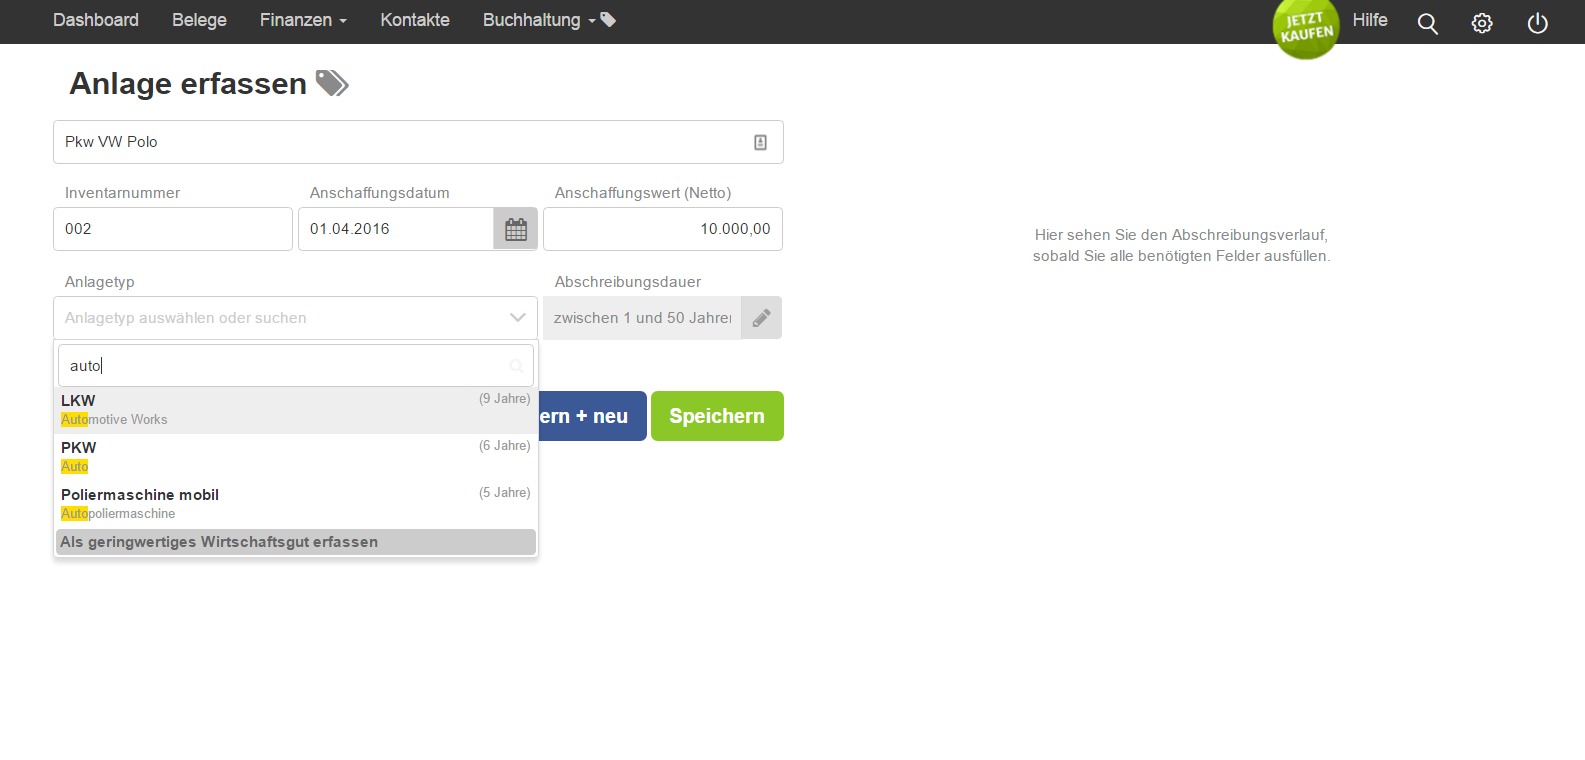Open settings via the gear icon

click(x=1482, y=23)
